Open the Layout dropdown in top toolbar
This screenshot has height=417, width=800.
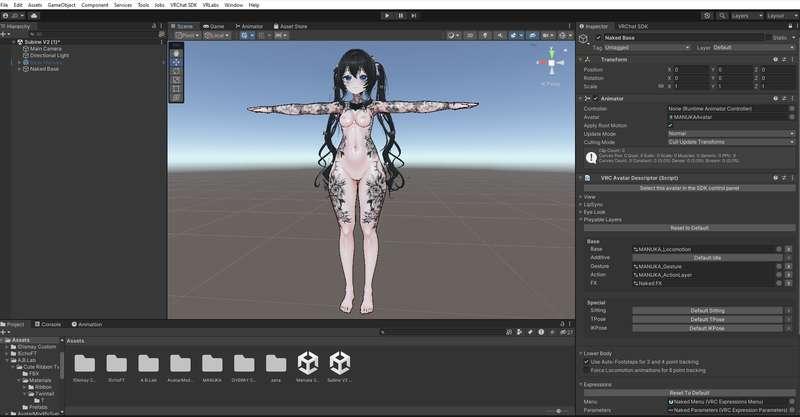click(781, 16)
